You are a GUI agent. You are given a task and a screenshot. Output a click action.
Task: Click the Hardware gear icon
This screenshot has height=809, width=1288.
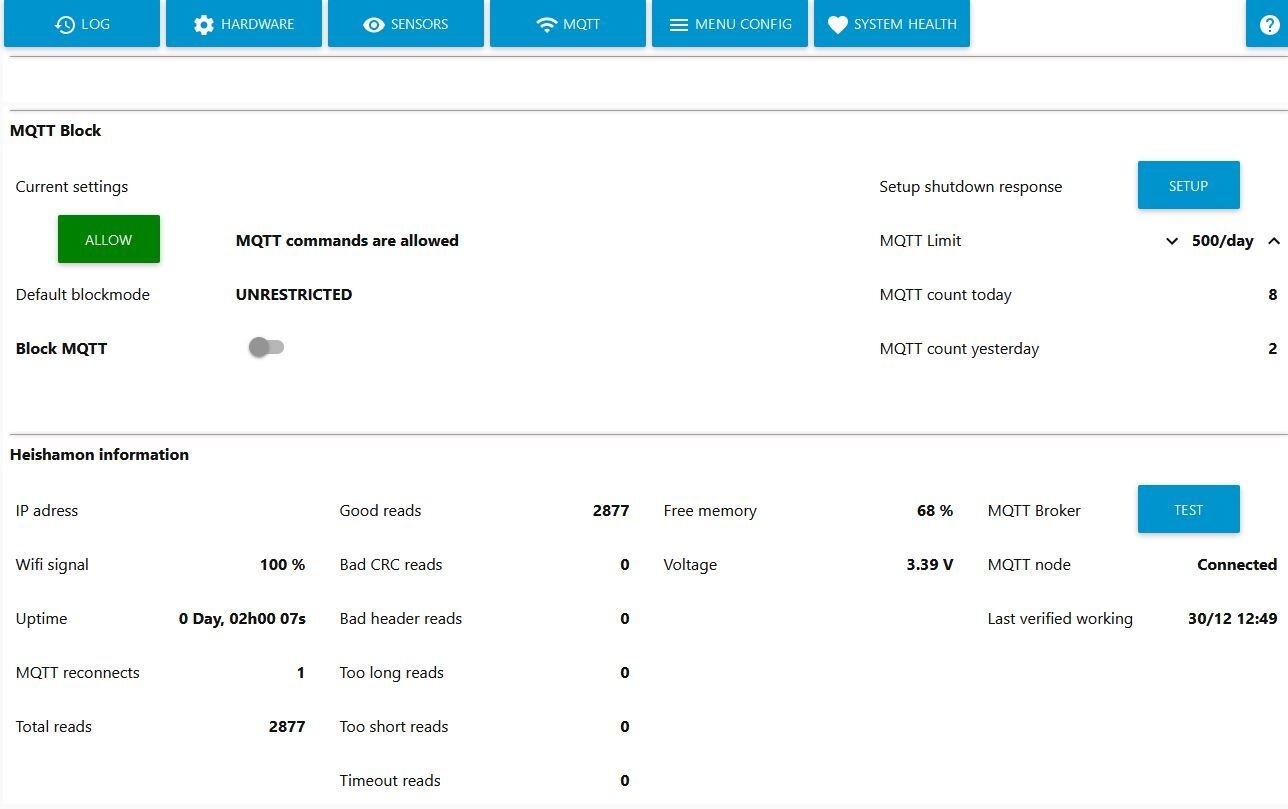[x=204, y=24]
